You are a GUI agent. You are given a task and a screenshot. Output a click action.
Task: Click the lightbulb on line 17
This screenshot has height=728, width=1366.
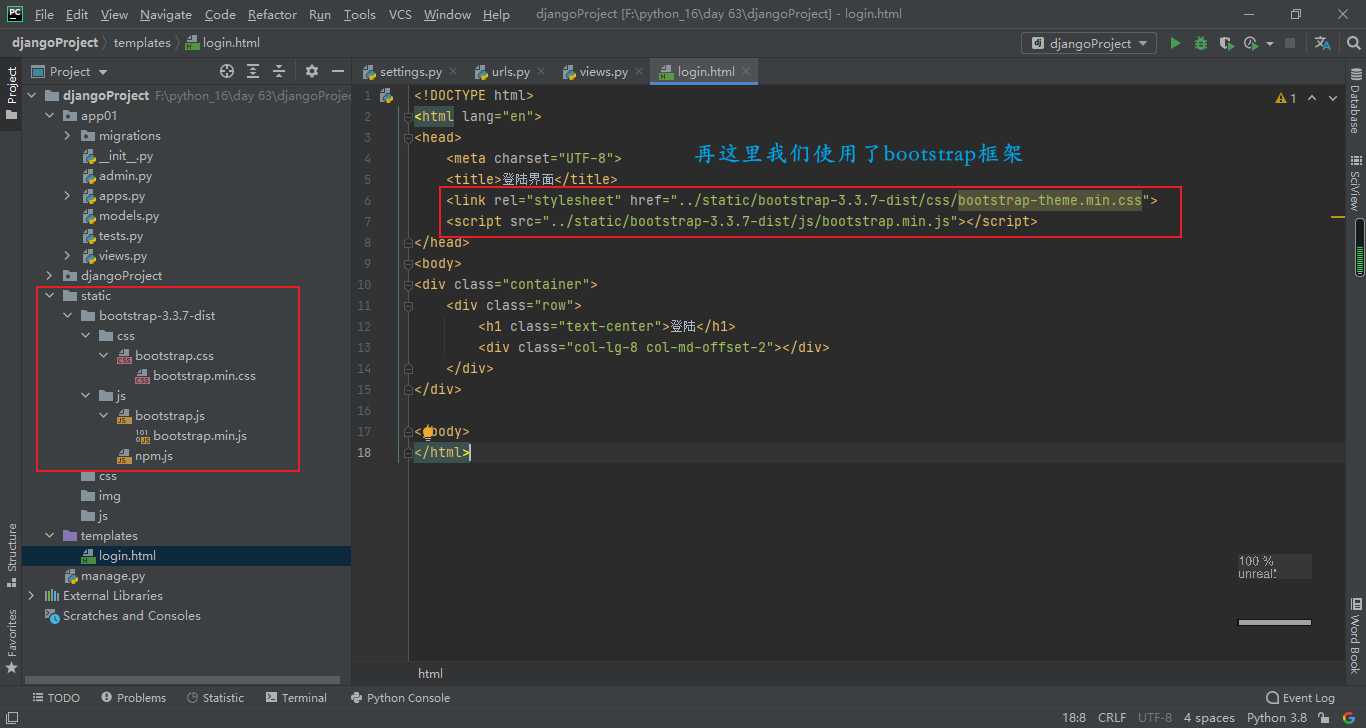coord(428,432)
